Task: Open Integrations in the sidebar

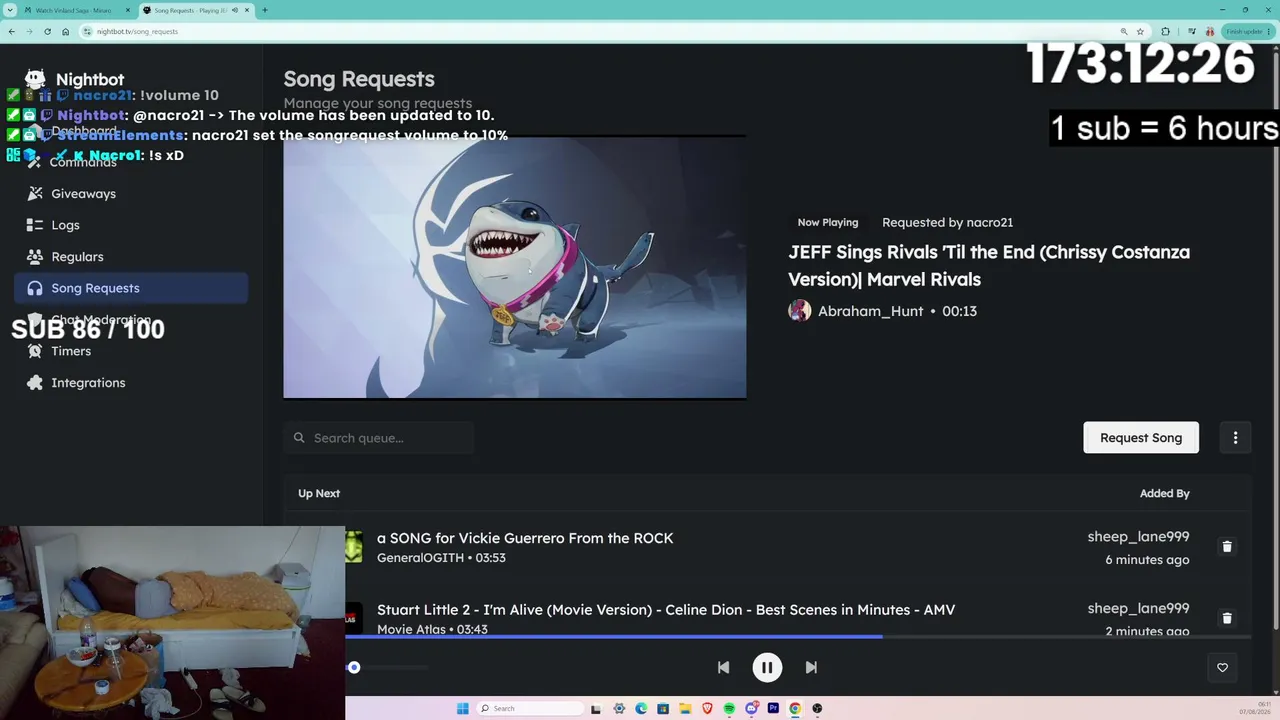Action: click(131, 382)
